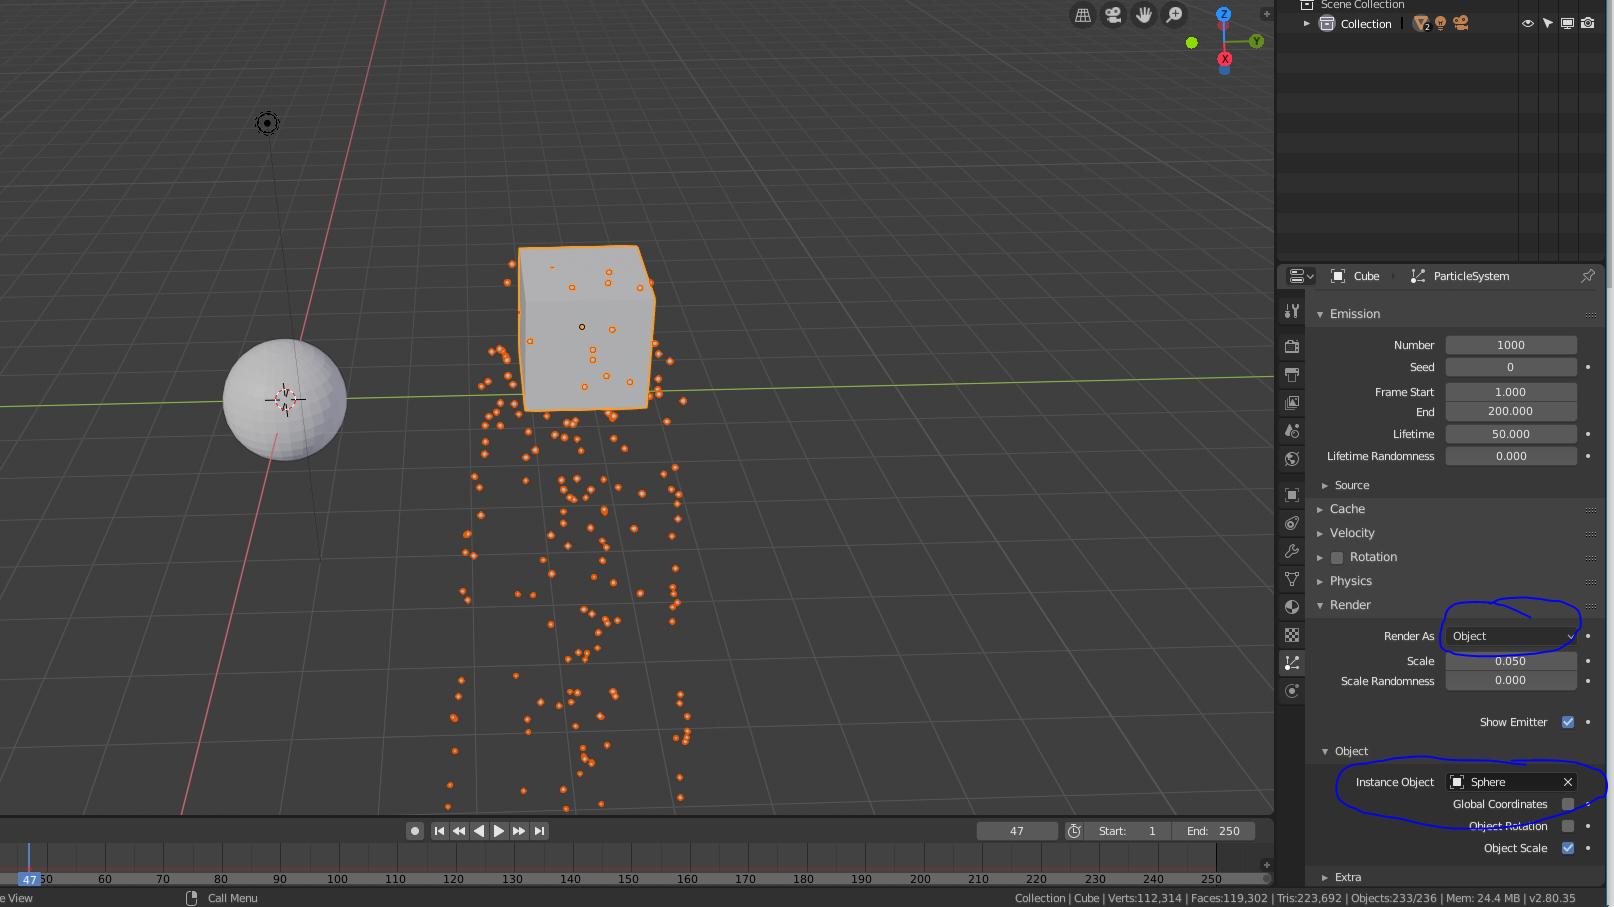The height and width of the screenshot is (907, 1614).
Task: Open the Object Constraints properties tab
Action: coord(1292,523)
